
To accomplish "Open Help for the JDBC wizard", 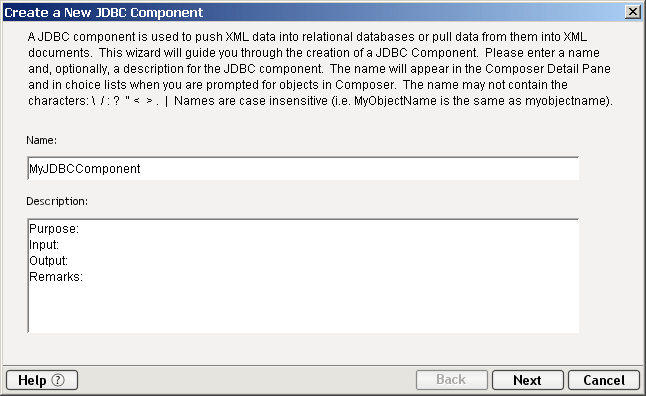I will [x=42, y=380].
